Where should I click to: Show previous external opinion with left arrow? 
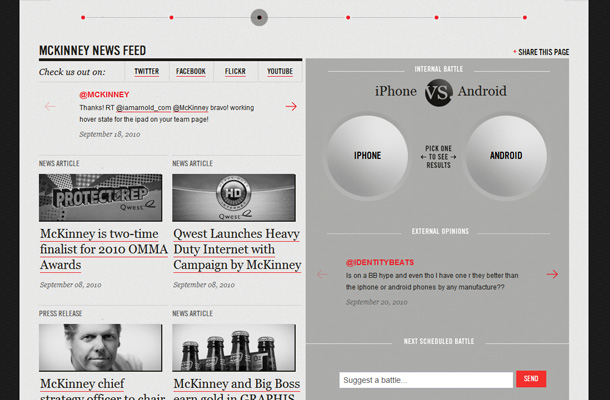[322, 274]
